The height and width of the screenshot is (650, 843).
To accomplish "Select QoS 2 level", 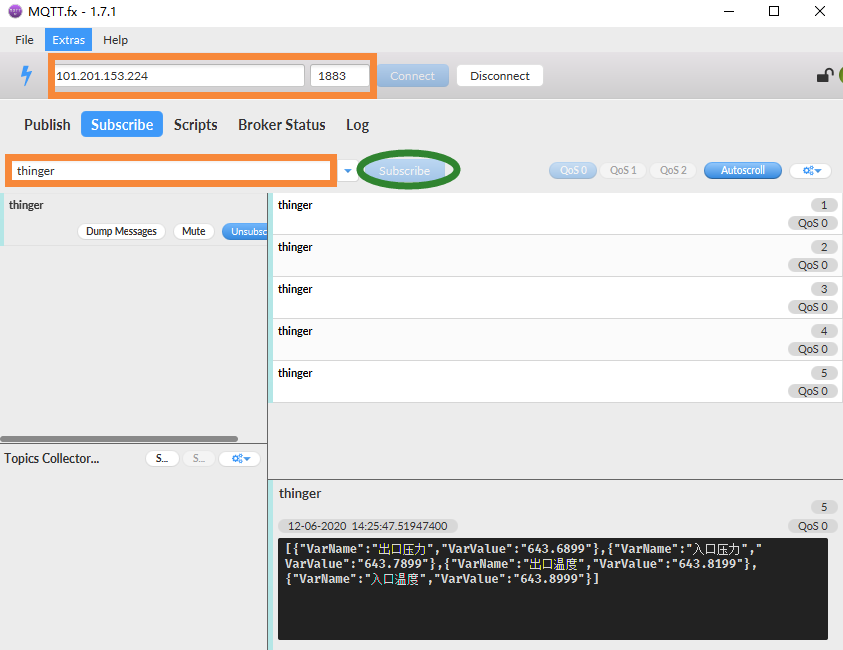I will point(673,170).
